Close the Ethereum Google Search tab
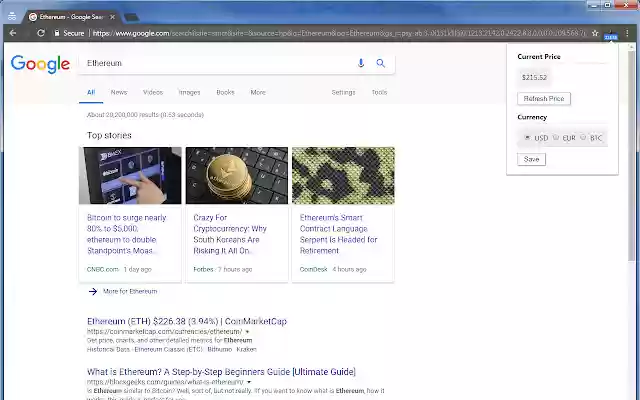 tap(112, 17)
